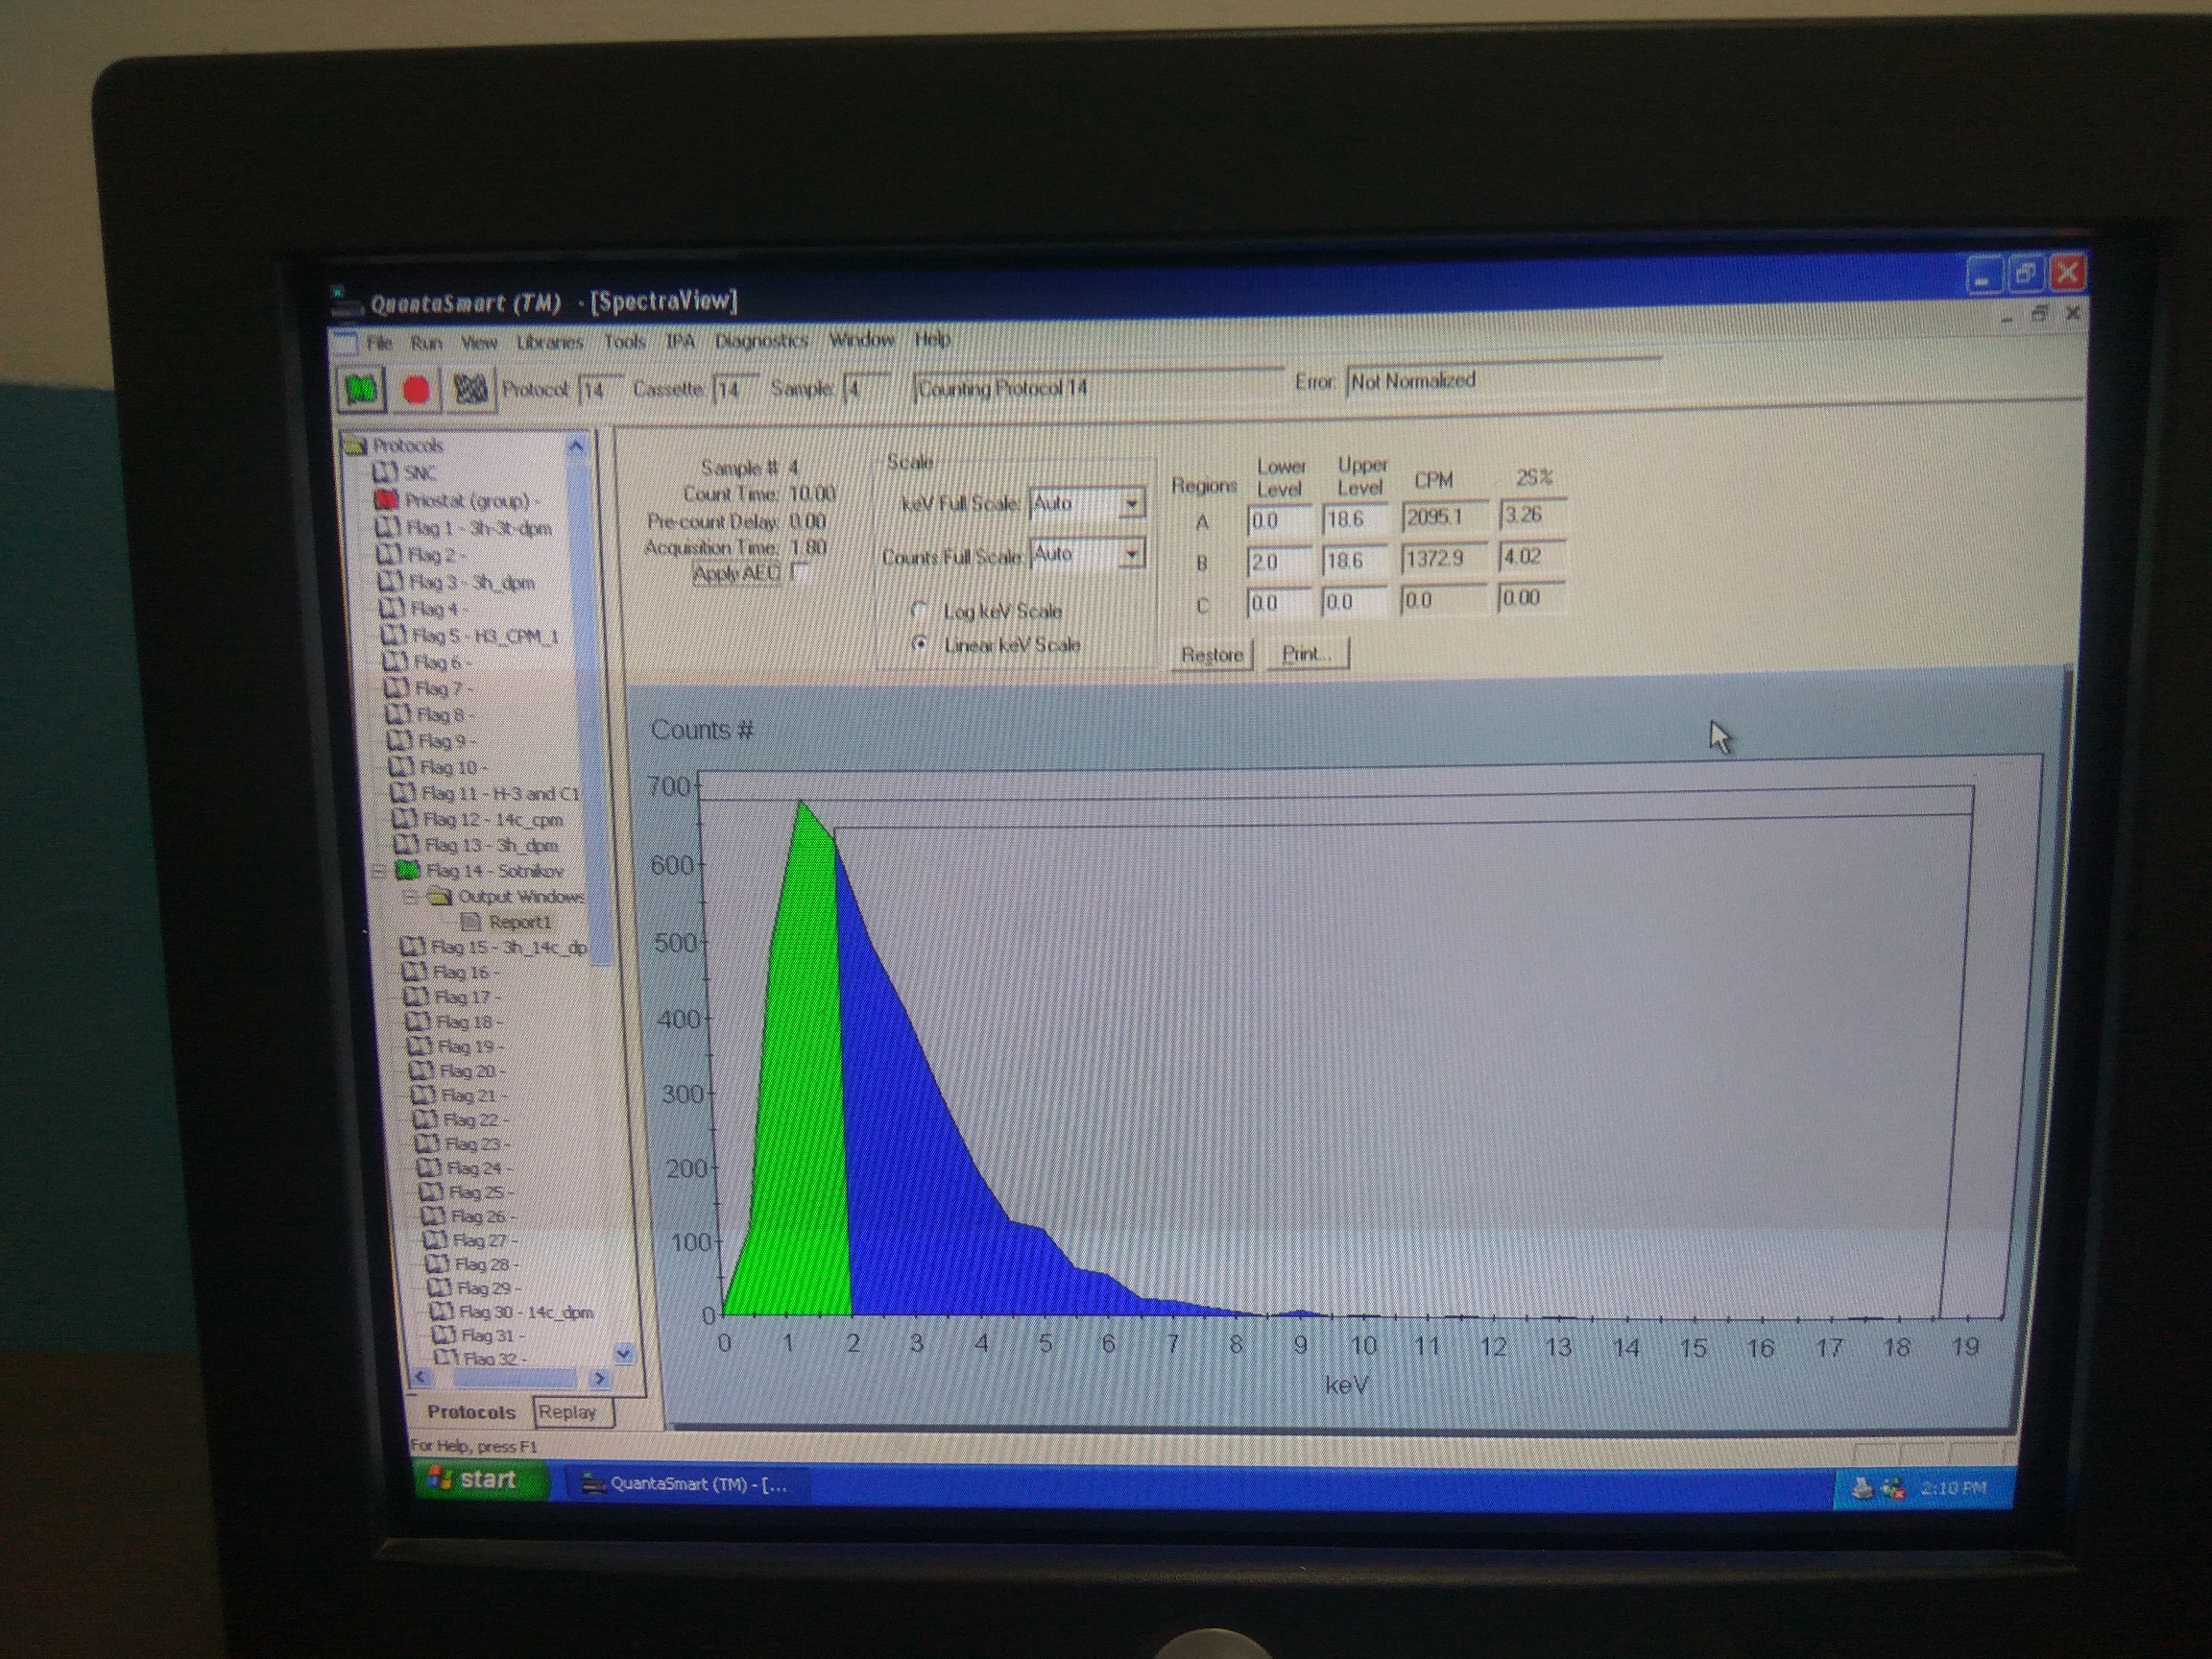2212x1659 pixels.
Task: Click the Flag 11 - H-3 and C1 icon
Action: 403,792
